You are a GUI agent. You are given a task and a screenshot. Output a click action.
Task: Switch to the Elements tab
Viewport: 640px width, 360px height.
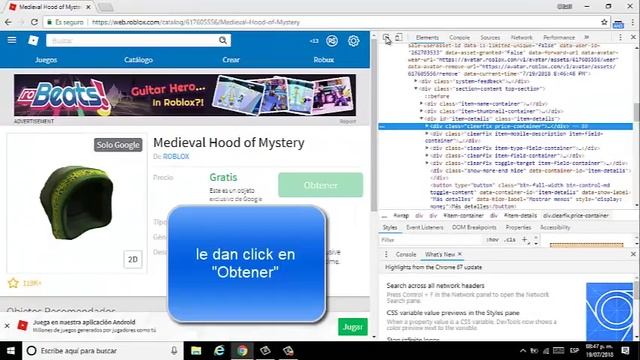coord(427,37)
